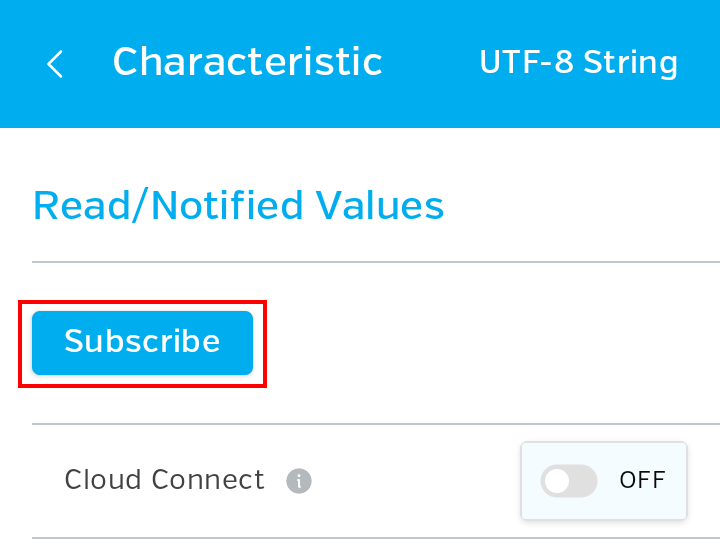Click the blue header bar title text
Viewport: 720px width, 554px height.
pyautogui.click(x=247, y=62)
